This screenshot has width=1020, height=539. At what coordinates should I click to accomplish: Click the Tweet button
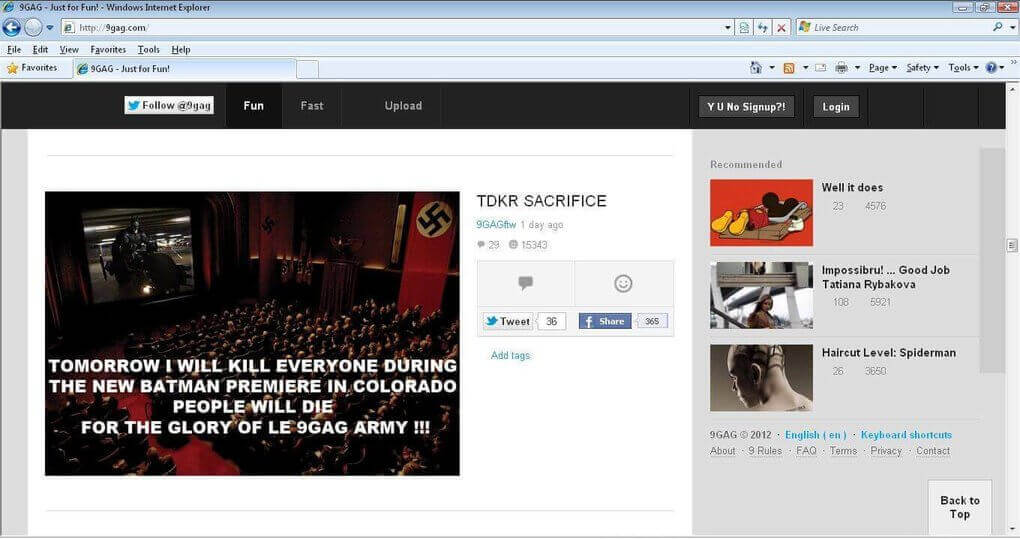[x=508, y=321]
